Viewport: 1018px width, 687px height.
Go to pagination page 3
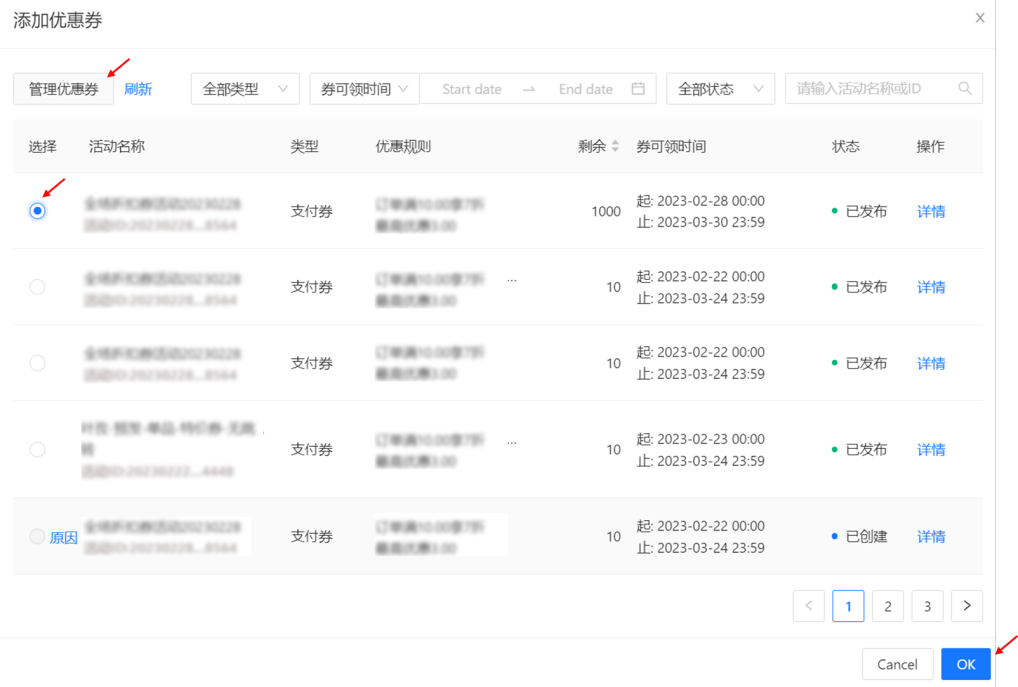[x=927, y=606]
